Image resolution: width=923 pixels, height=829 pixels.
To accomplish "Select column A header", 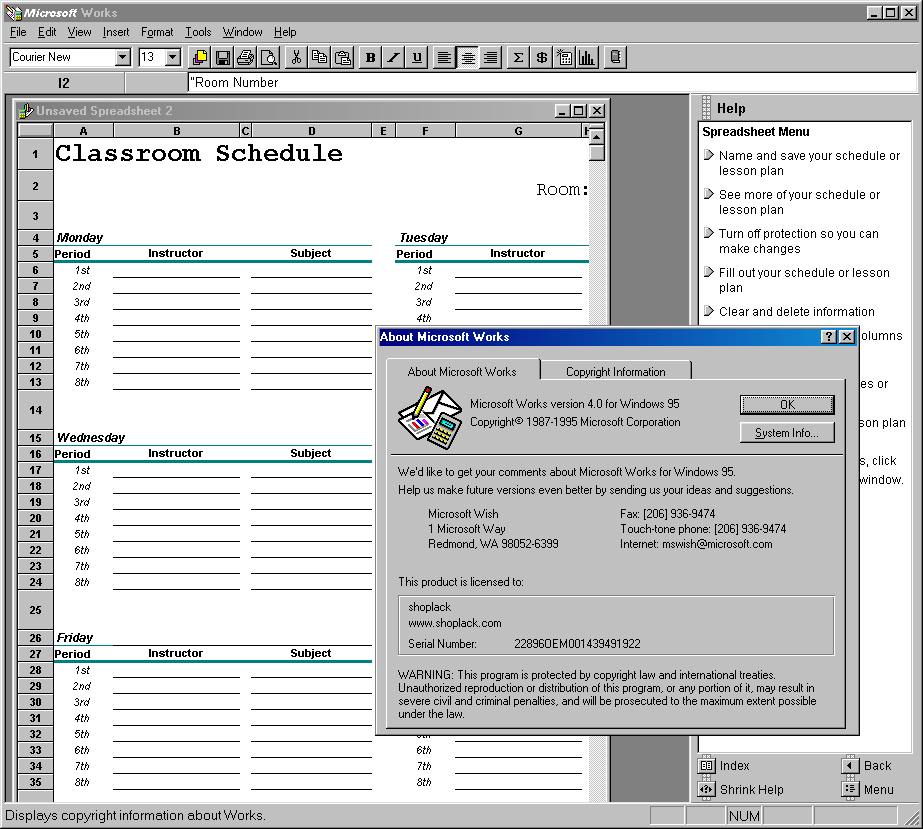I will tap(83, 131).
